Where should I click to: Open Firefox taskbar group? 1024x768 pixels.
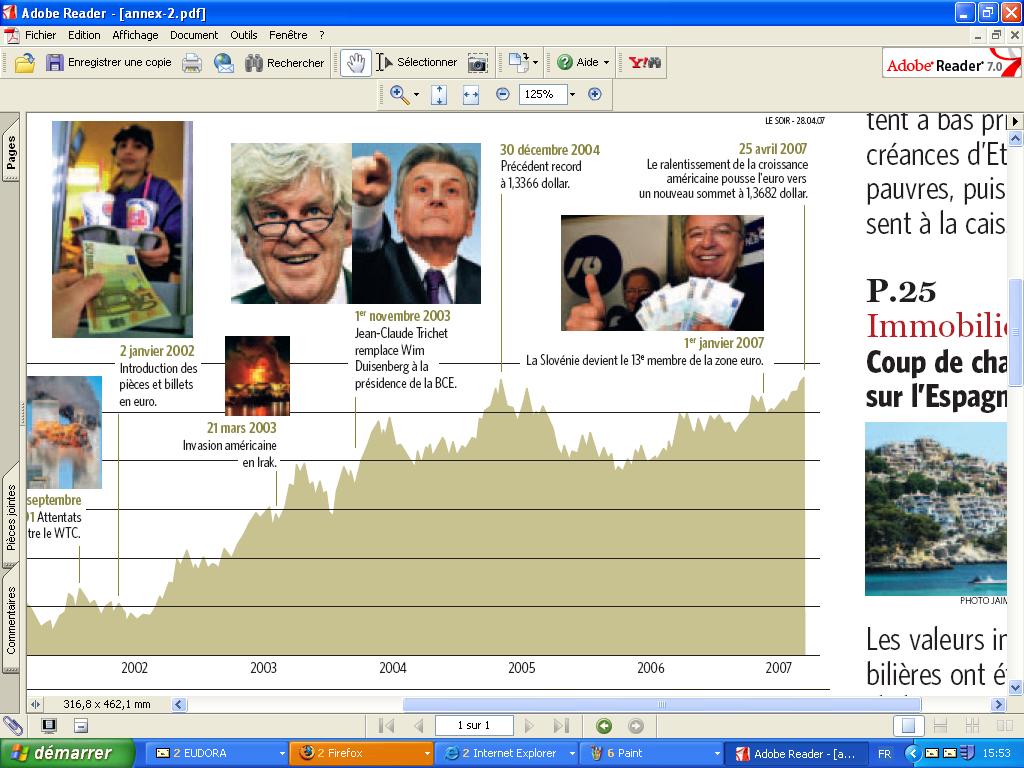coord(362,753)
